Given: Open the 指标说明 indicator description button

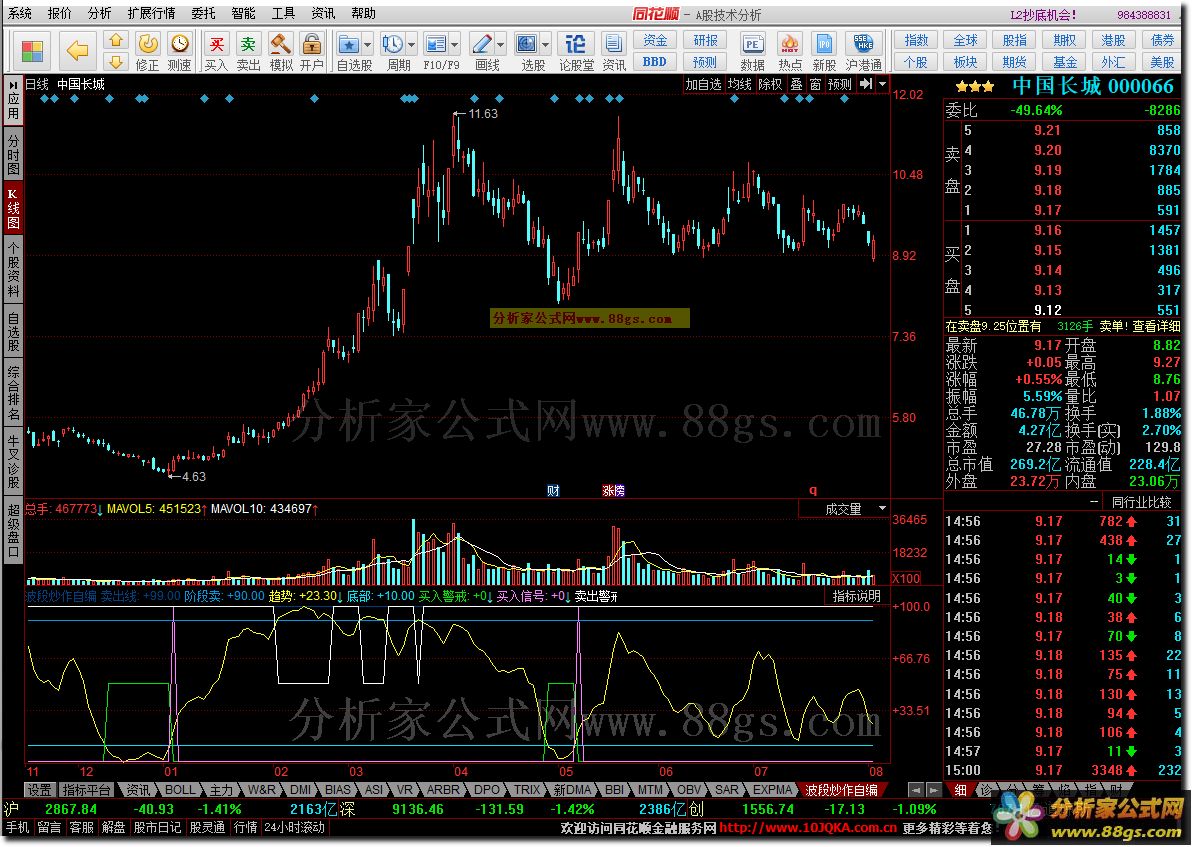Looking at the screenshot, I should coord(857,596).
